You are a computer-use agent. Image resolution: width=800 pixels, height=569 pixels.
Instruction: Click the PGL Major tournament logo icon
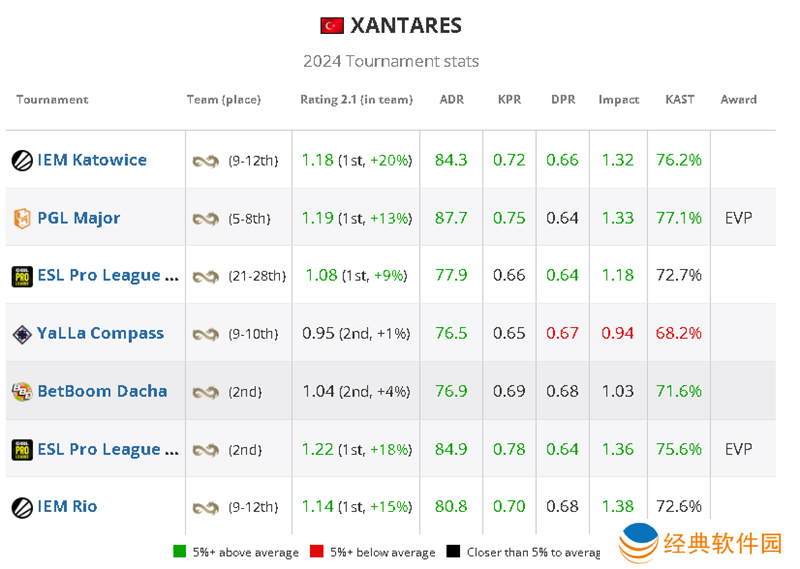pos(22,218)
